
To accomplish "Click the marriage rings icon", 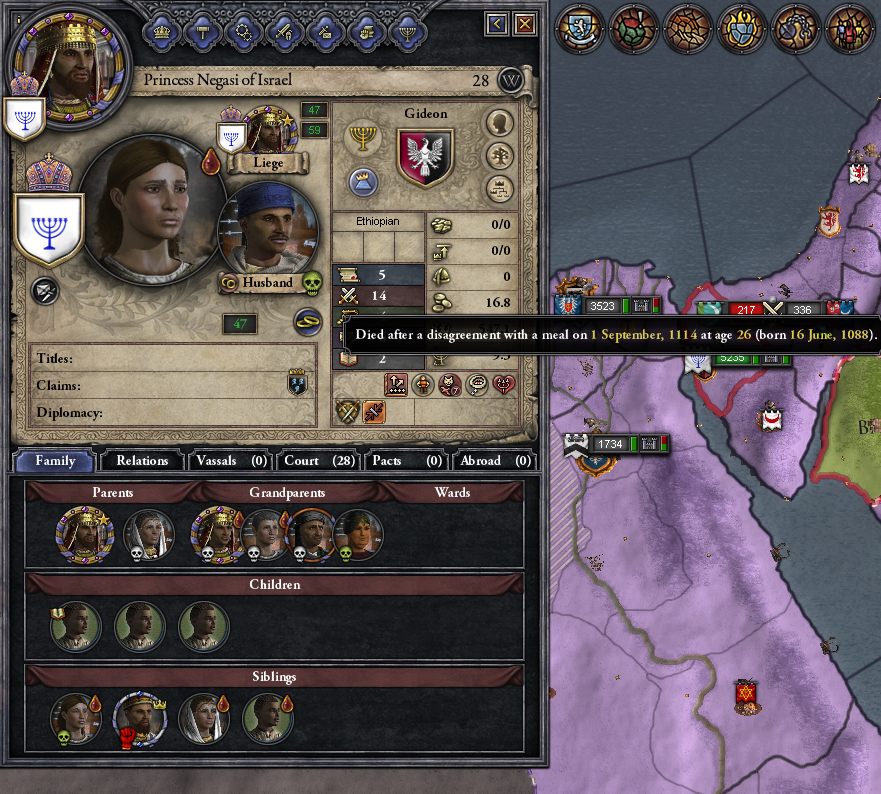I will [x=308, y=322].
